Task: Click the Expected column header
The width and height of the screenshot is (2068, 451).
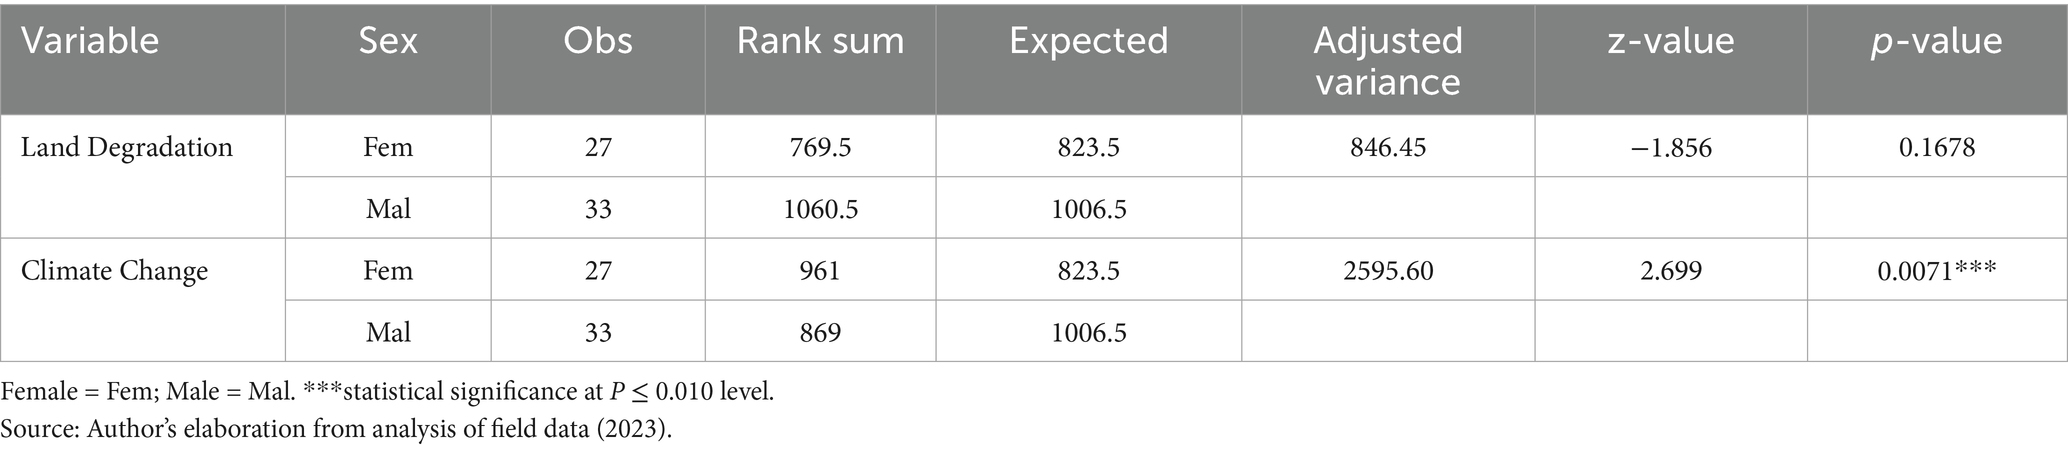Action: (x=1088, y=41)
